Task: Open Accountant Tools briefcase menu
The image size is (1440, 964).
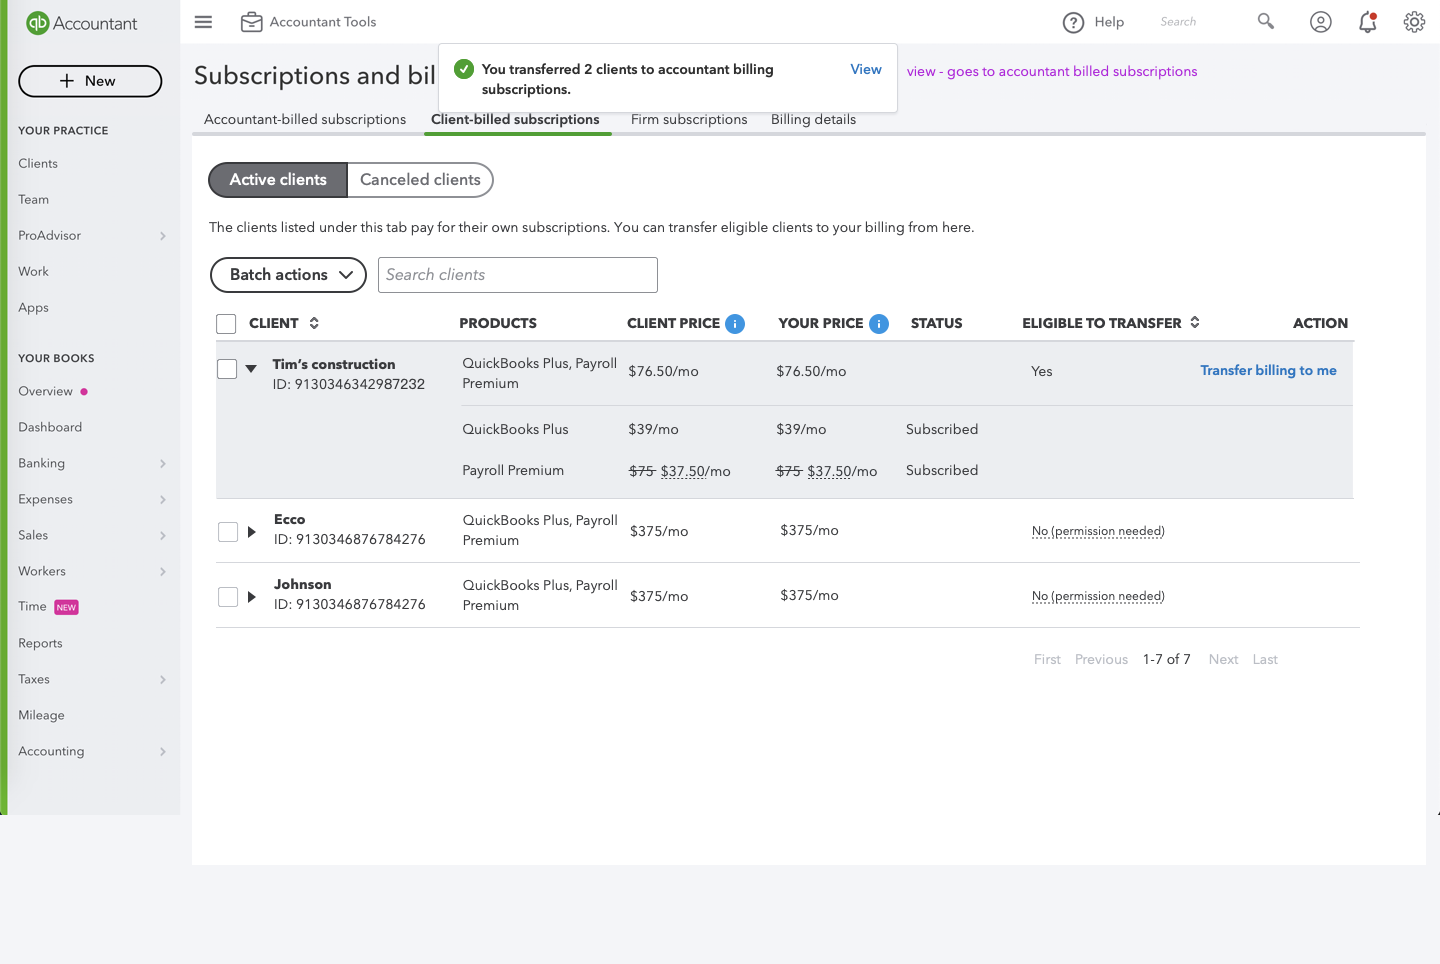Action: (309, 22)
